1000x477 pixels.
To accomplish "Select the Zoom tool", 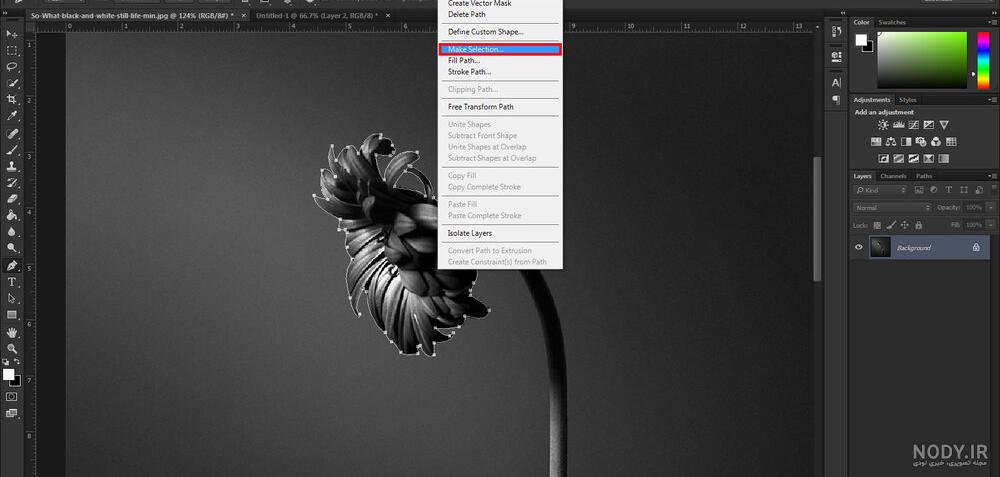I will point(11,349).
